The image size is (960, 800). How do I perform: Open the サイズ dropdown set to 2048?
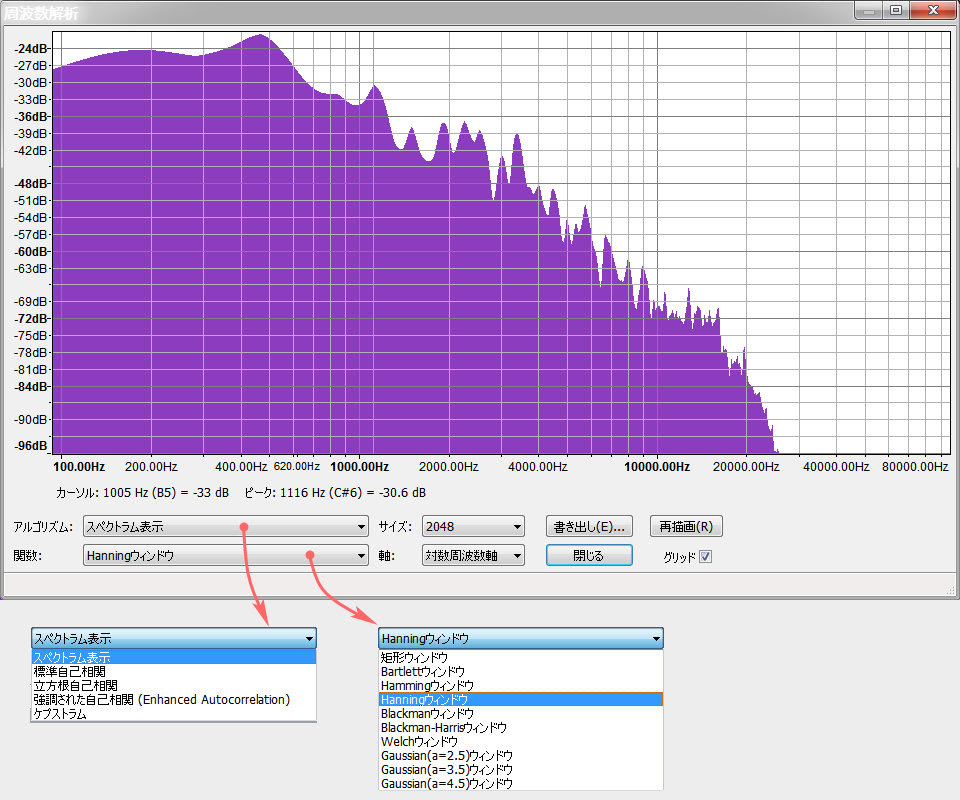tap(473, 526)
